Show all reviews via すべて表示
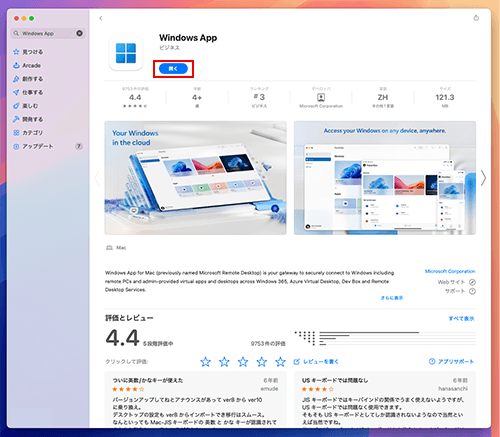Screen dimensions: 500x437 pos(461,318)
